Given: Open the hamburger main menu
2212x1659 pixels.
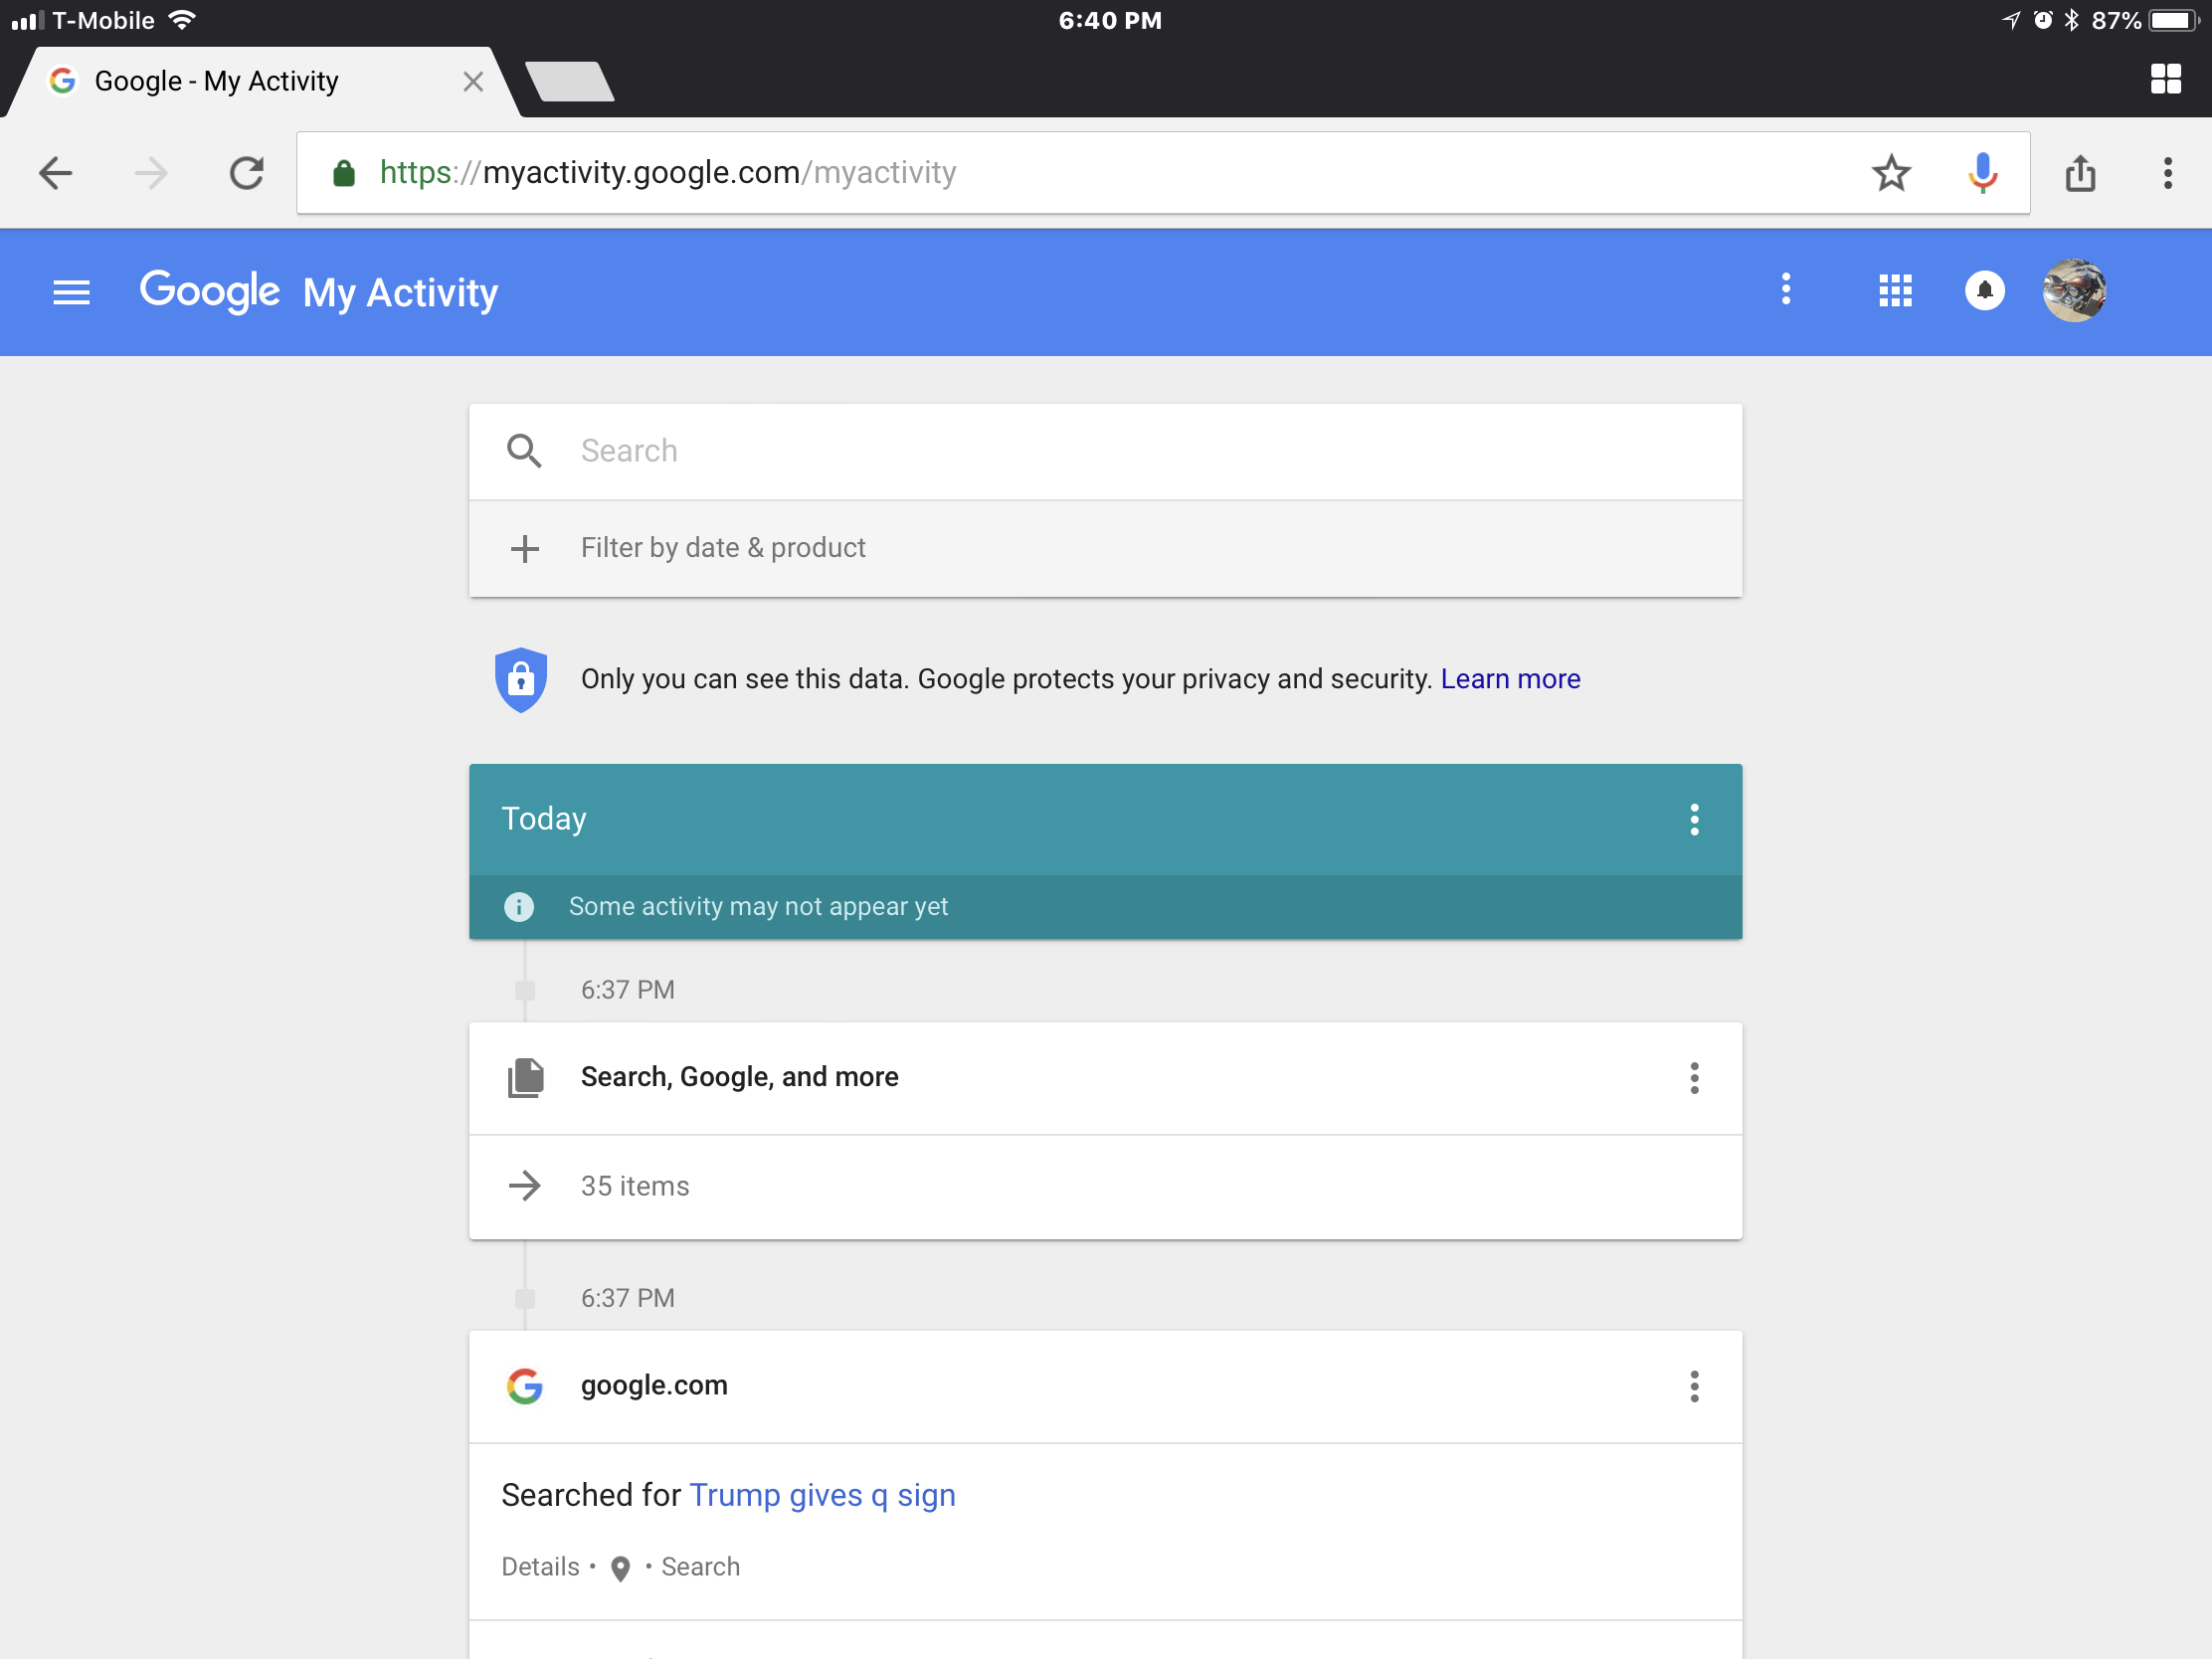Looking at the screenshot, I should pos(71,292).
